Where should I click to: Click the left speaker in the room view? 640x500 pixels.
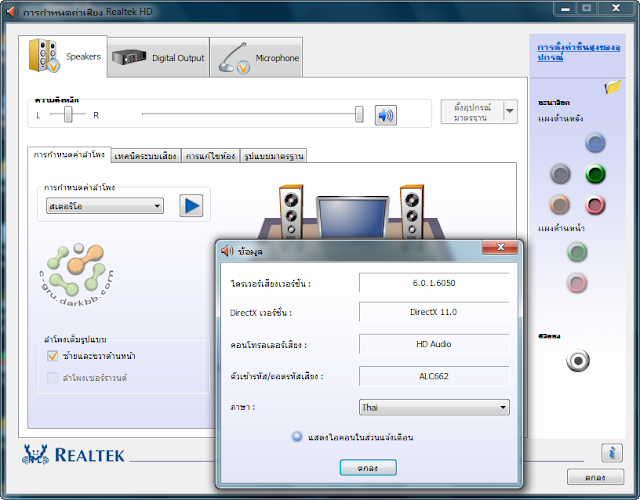click(x=291, y=211)
